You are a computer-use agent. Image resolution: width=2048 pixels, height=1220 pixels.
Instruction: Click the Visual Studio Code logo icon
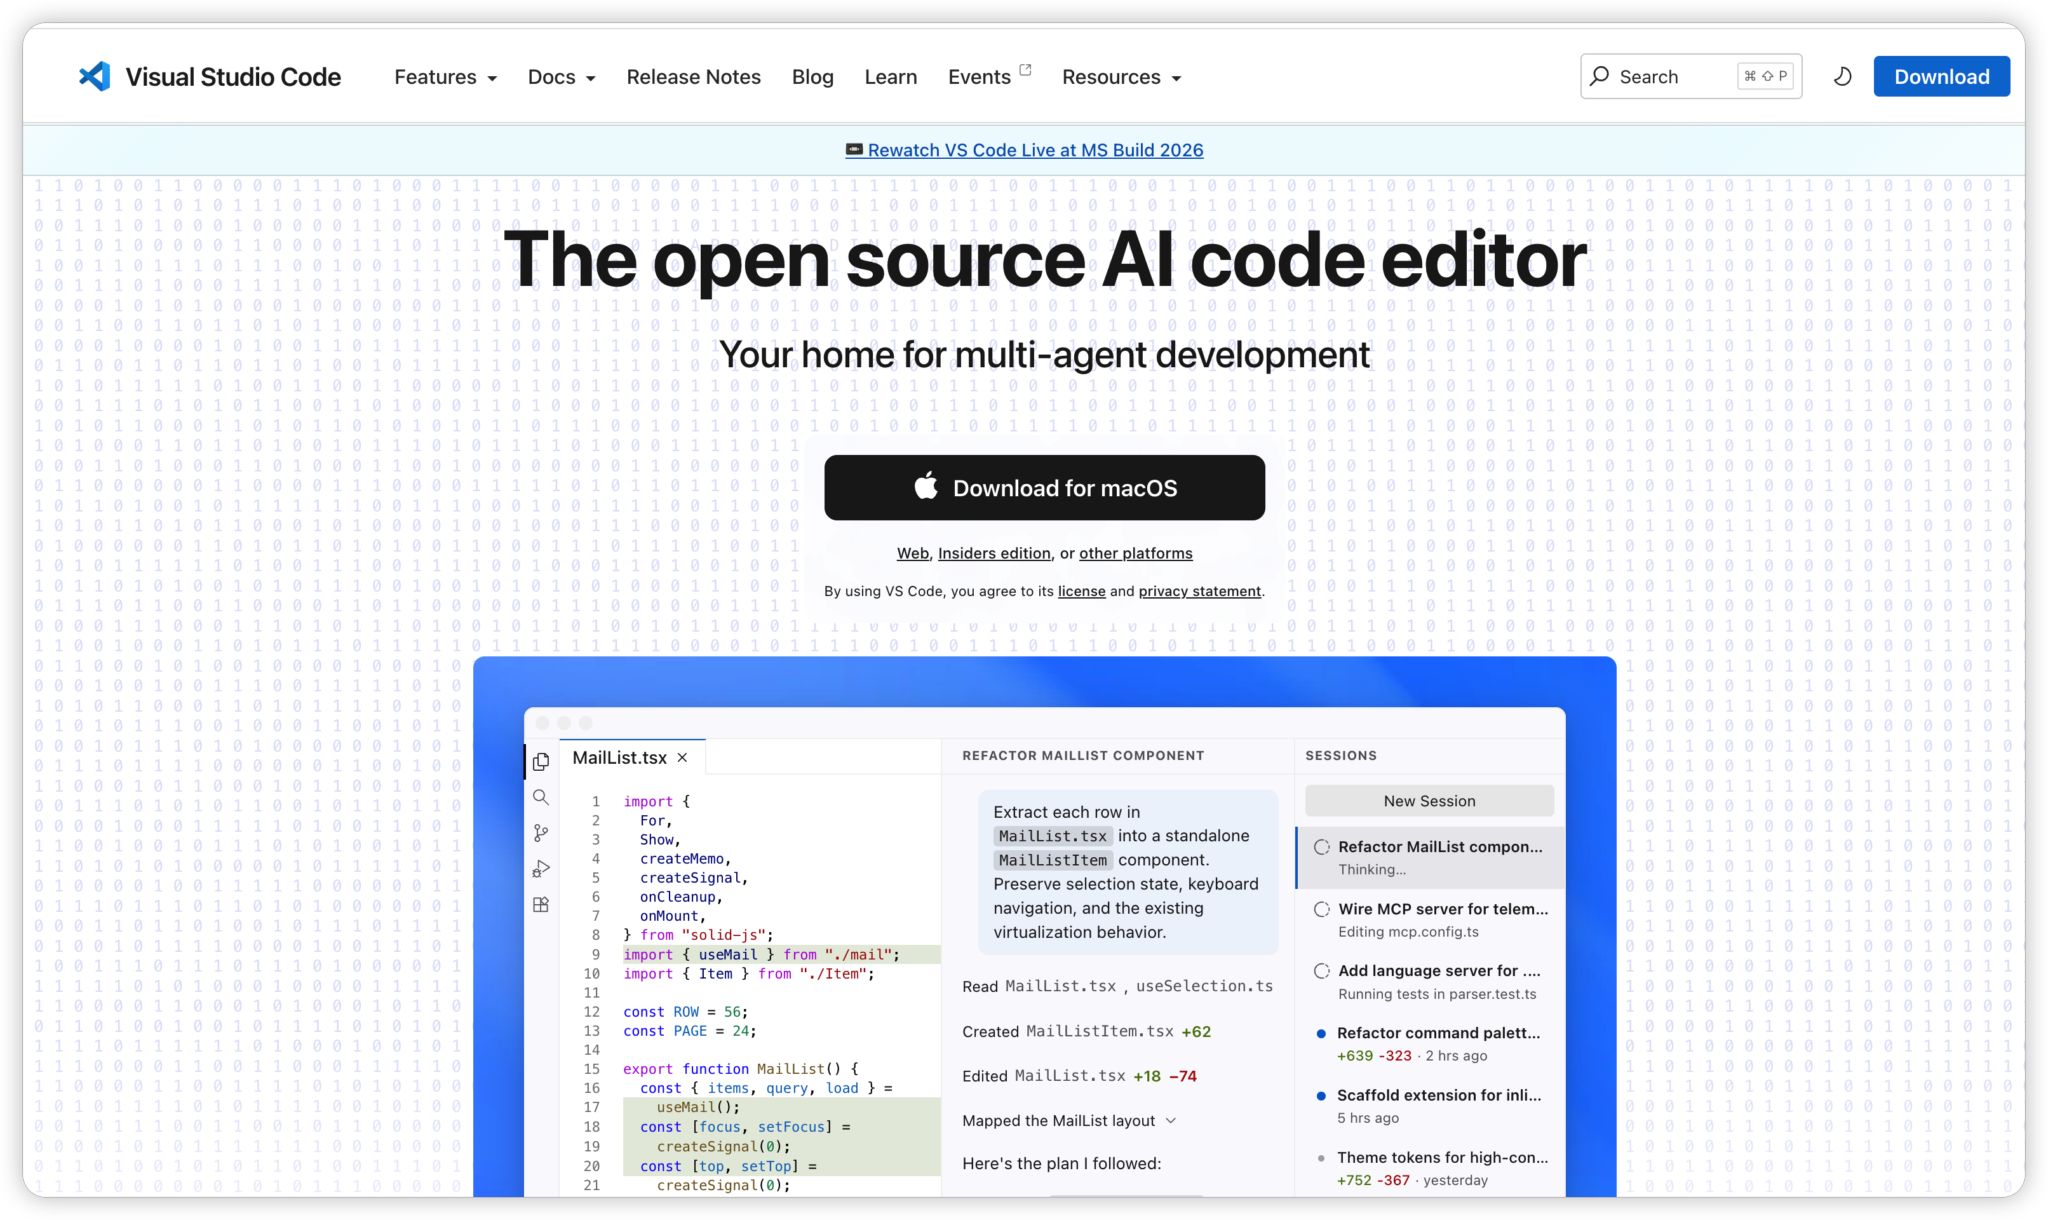pyautogui.click(x=95, y=77)
